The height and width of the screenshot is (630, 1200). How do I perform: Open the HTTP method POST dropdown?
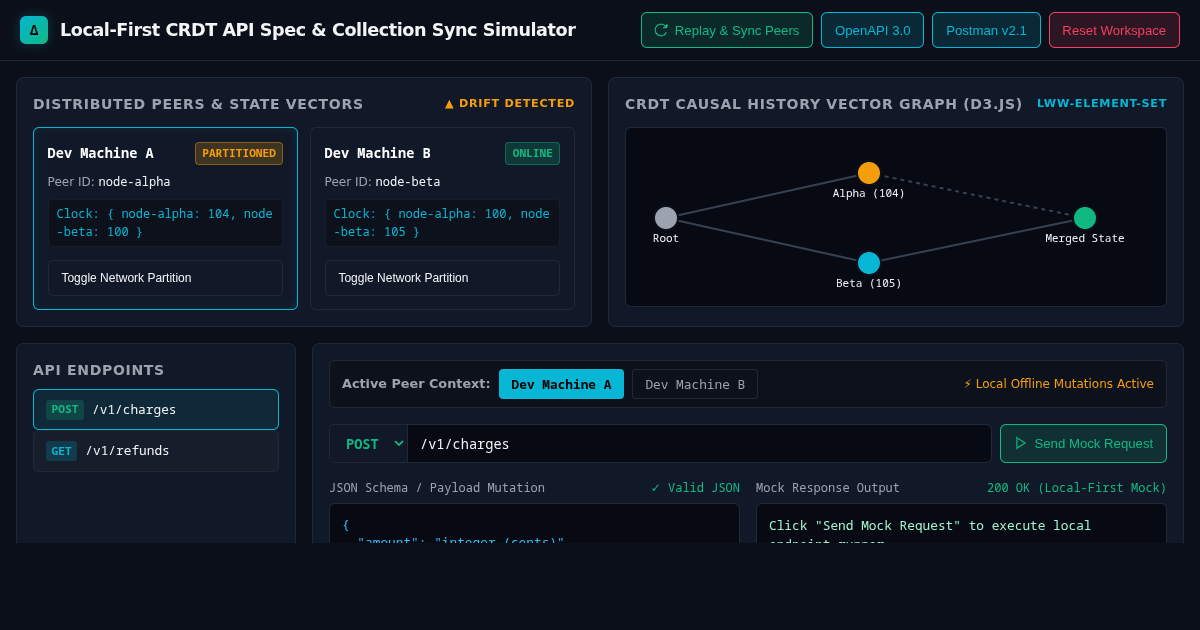[x=369, y=444]
